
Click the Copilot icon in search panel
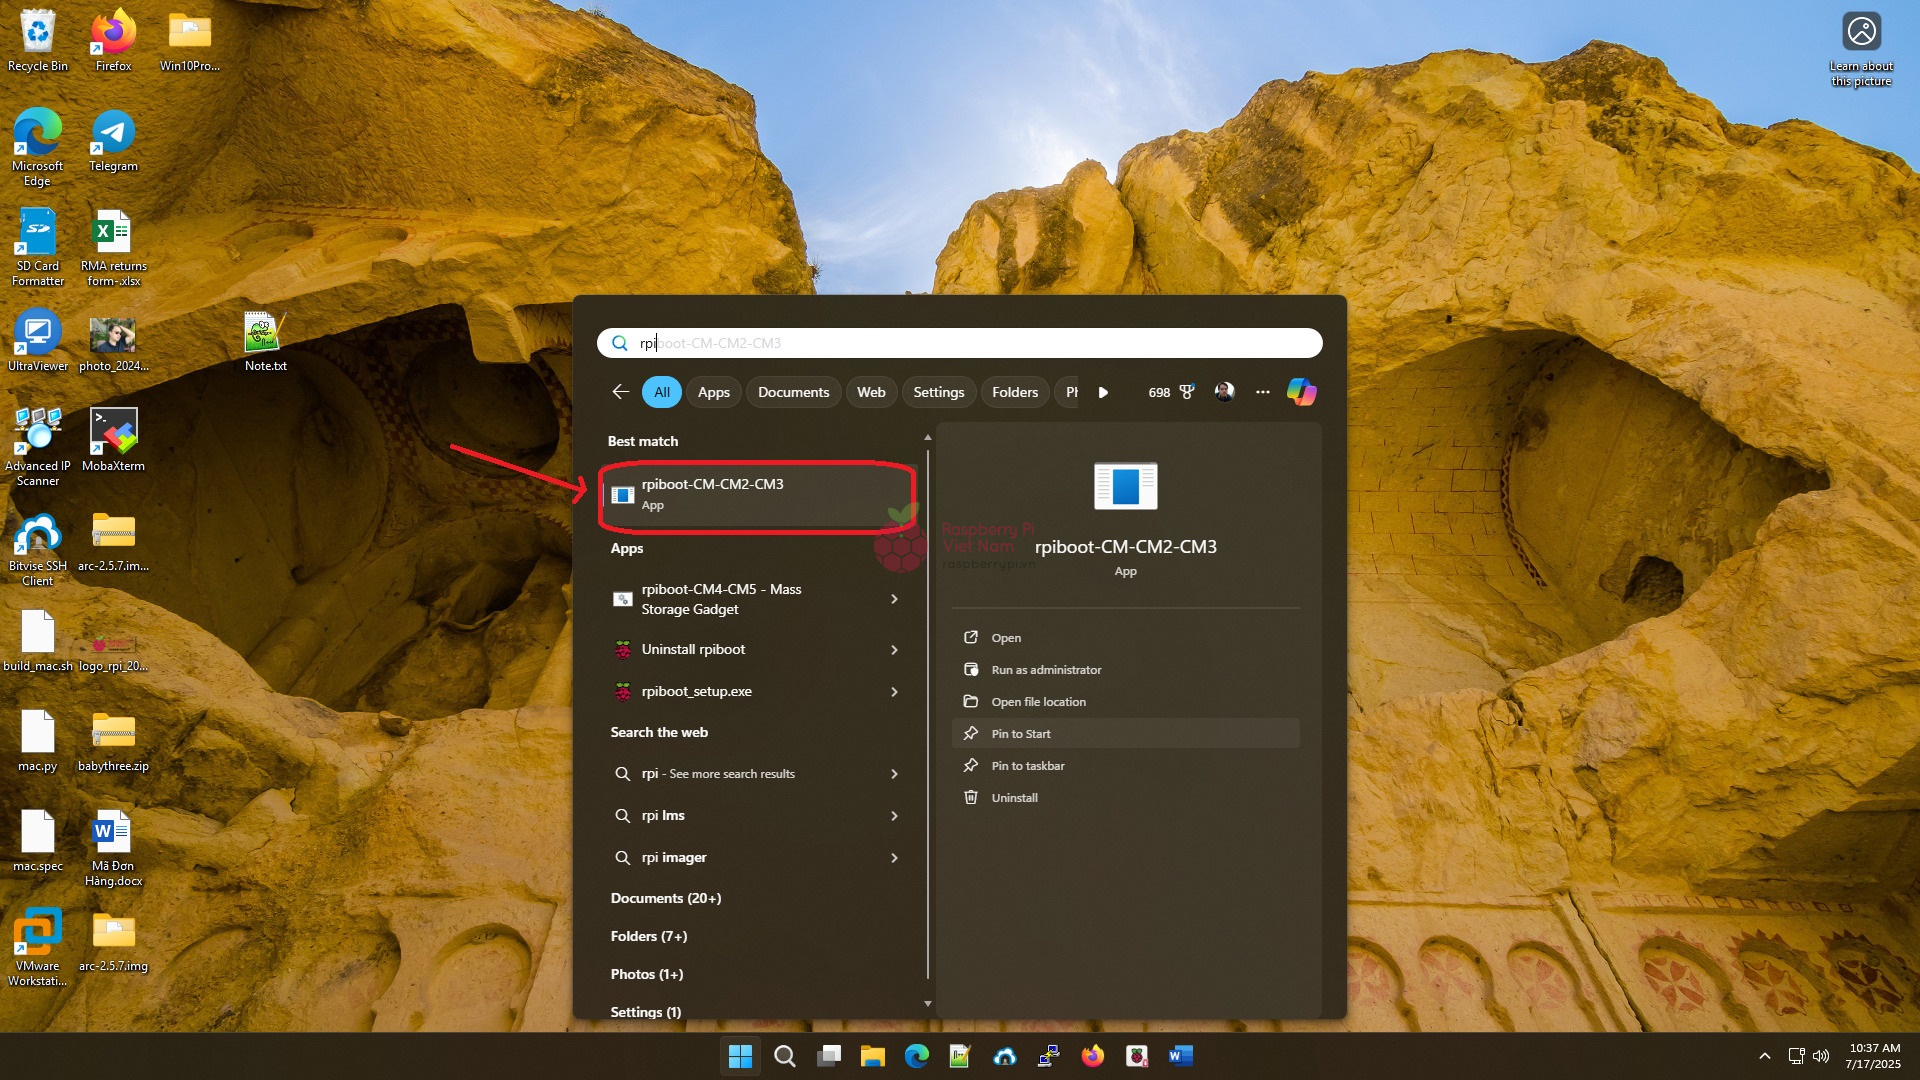pyautogui.click(x=1301, y=392)
